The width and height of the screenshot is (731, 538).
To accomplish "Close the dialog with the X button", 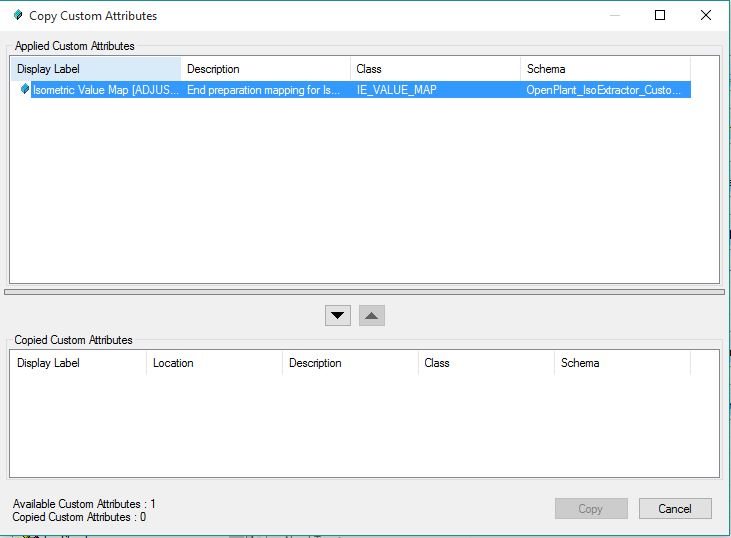I will pyautogui.click(x=706, y=15).
